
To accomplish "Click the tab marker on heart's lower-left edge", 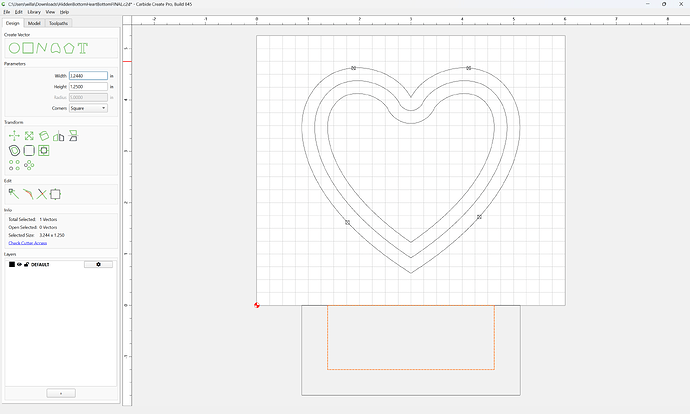I will [x=347, y=223].
